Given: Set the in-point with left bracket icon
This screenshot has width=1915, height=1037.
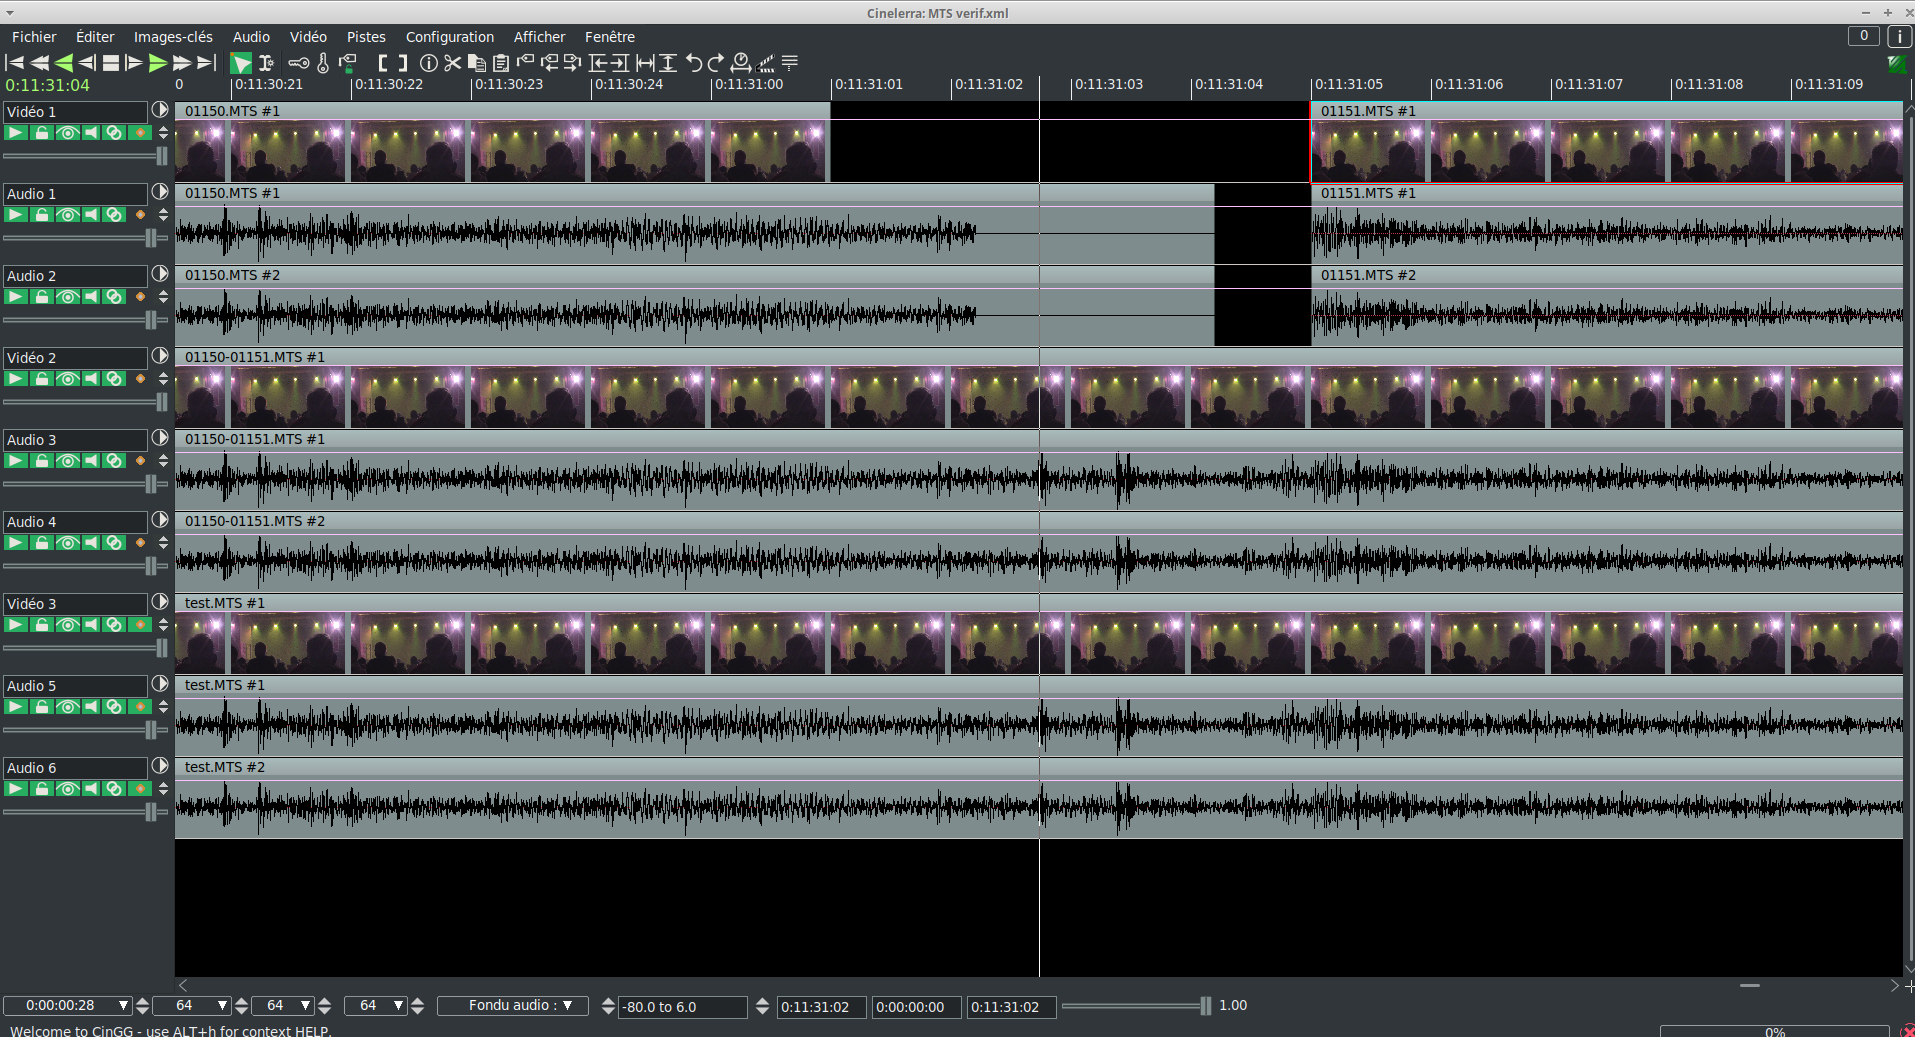Looking at the screenshot, I should click(x=383, y=63).
